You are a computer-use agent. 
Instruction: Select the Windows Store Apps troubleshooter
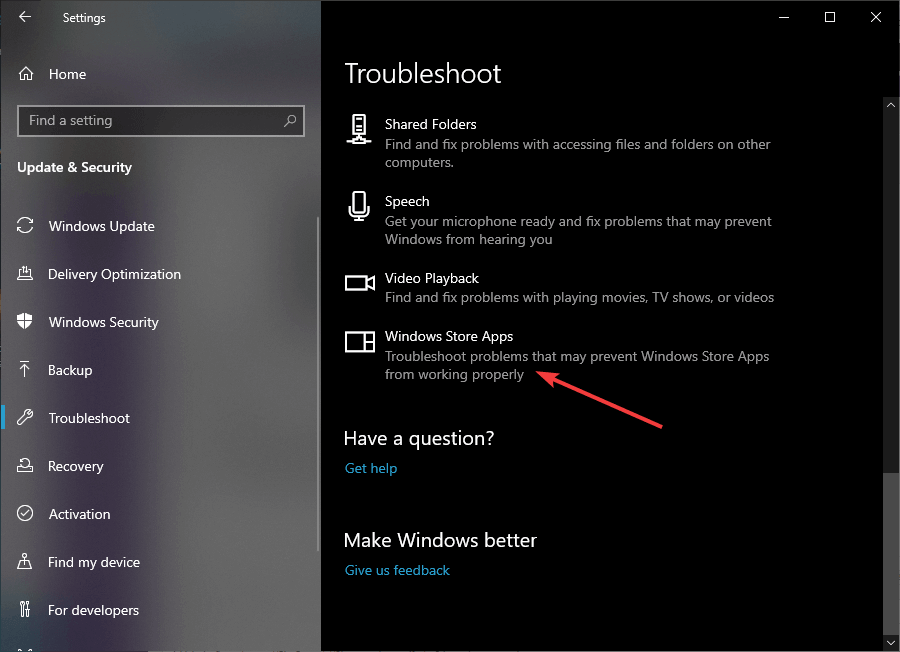(x=560, y=355)
